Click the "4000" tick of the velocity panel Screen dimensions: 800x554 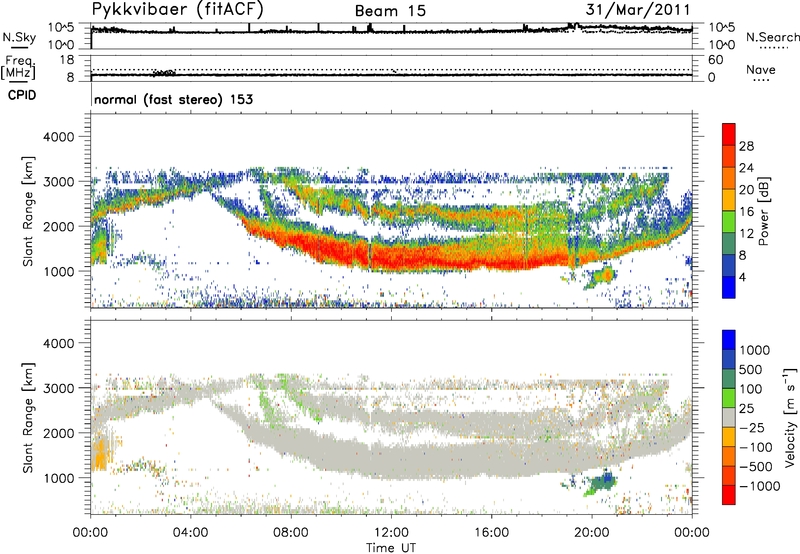[59, 343]
